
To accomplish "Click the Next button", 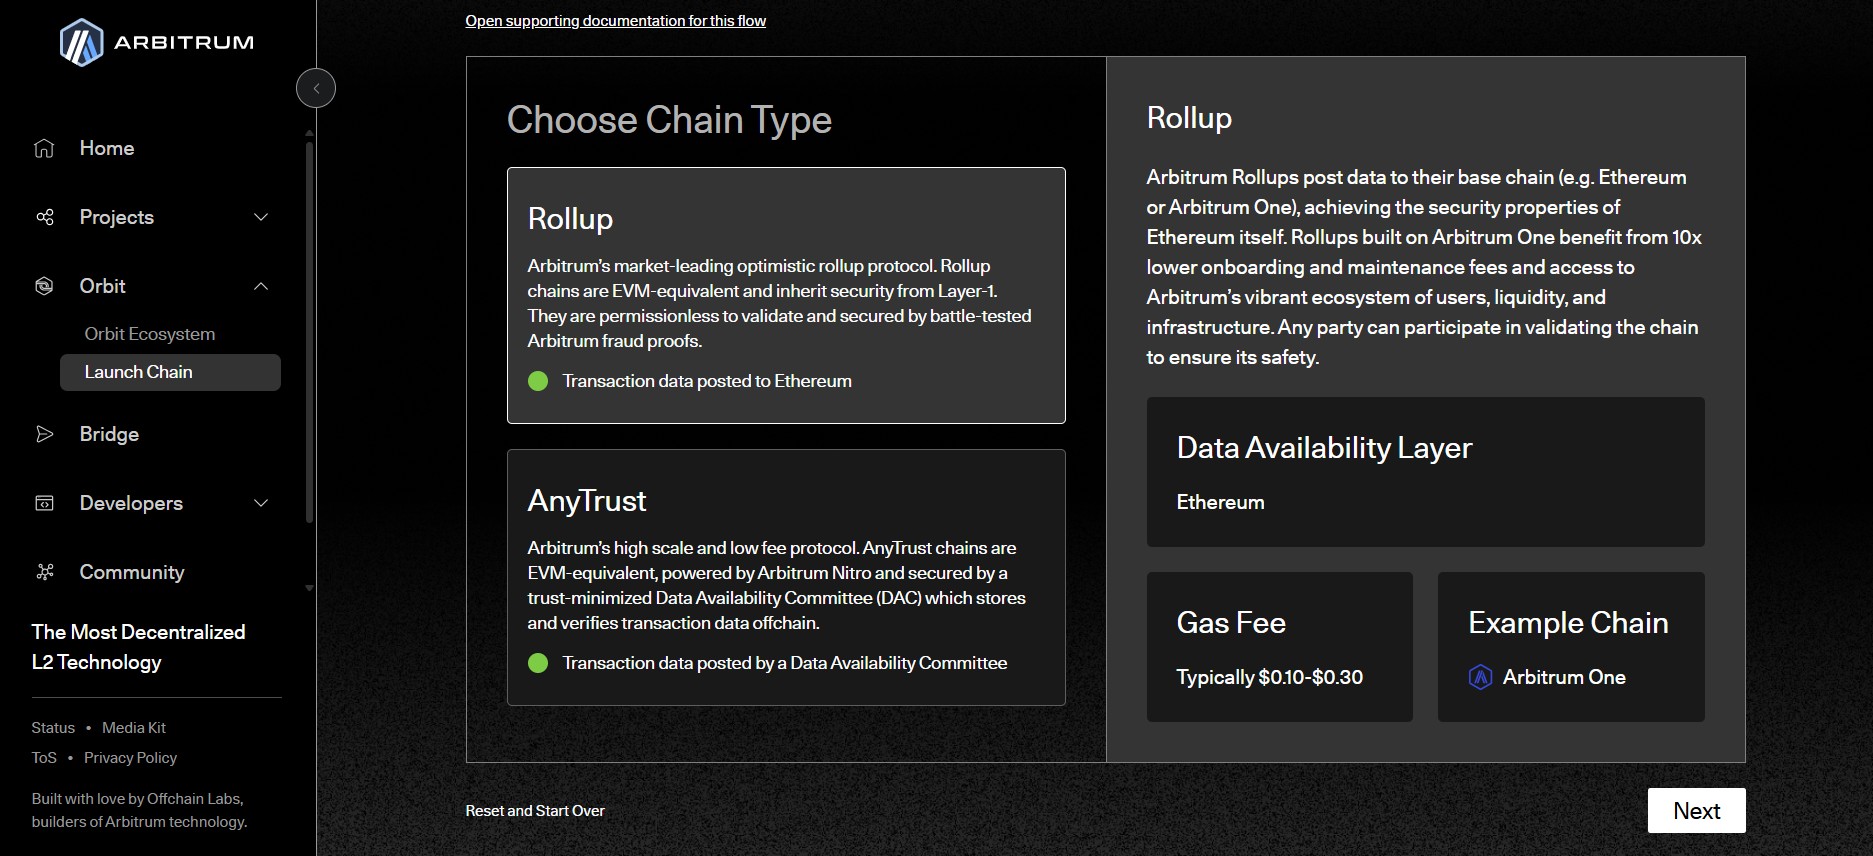I will tap(1696, 810).
